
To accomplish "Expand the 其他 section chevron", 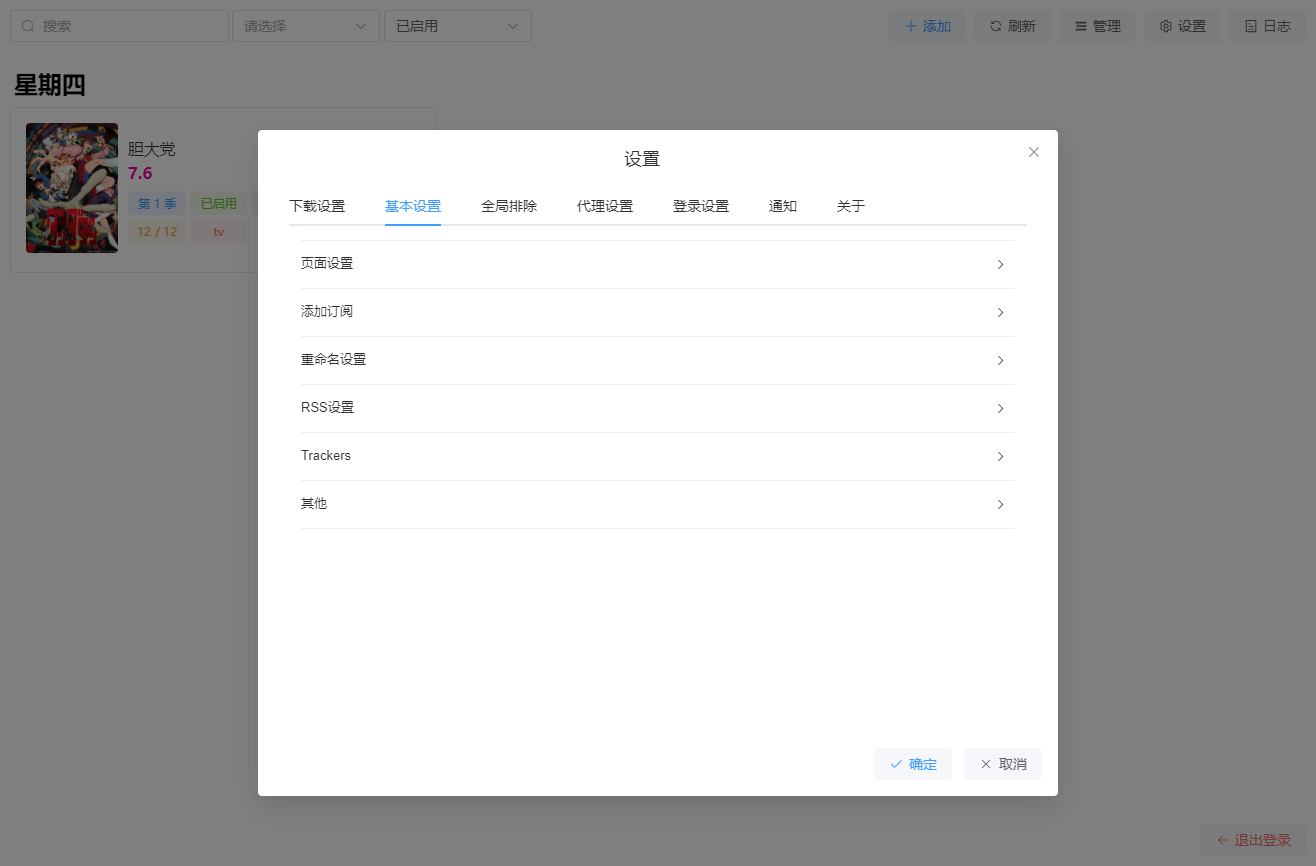I will pos(1000,505).
